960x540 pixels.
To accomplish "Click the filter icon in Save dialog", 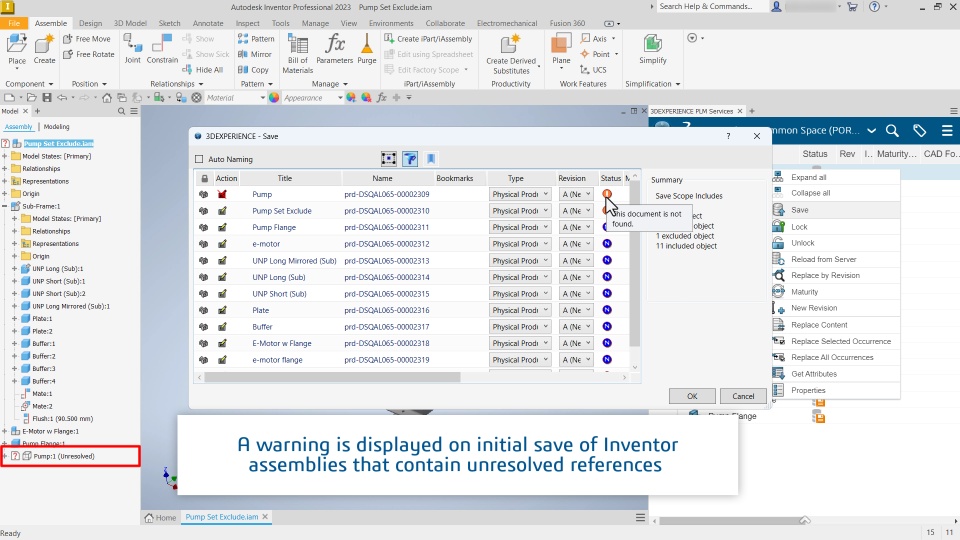I will pyautogui.click(x=410, y=159).
